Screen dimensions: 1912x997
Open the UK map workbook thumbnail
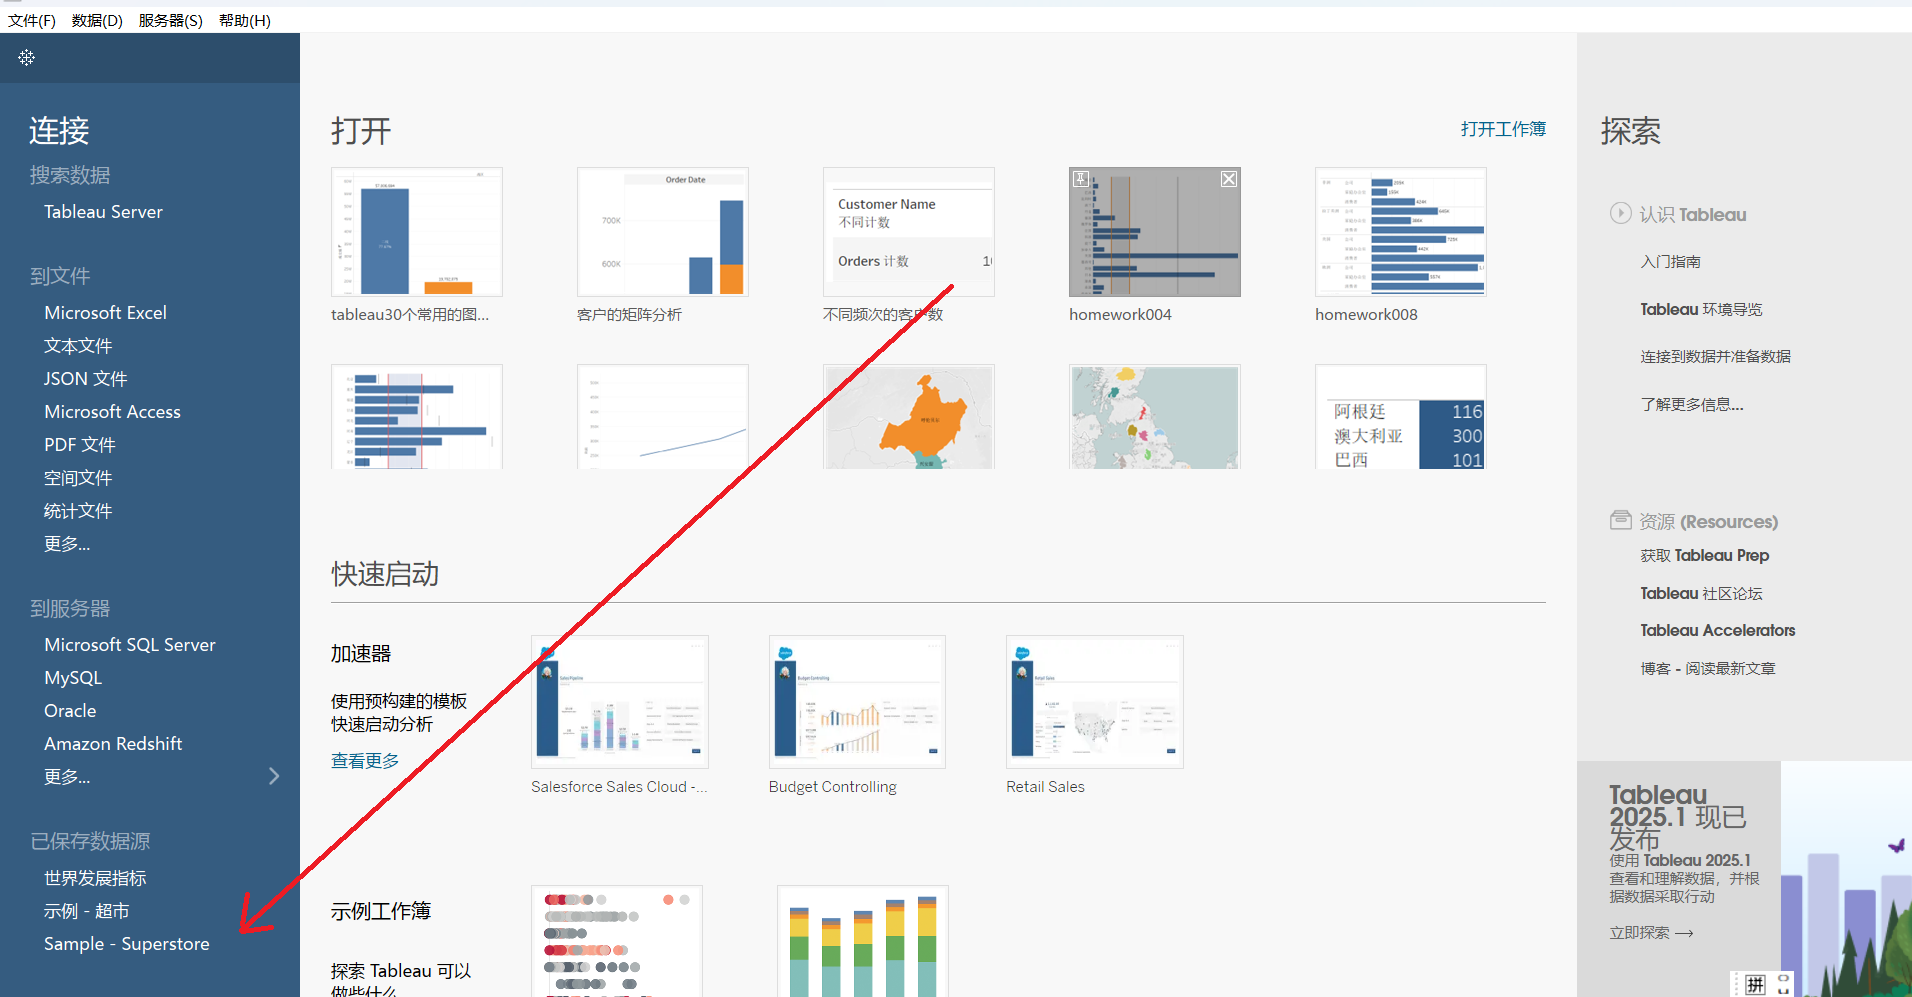point(1154,416)
